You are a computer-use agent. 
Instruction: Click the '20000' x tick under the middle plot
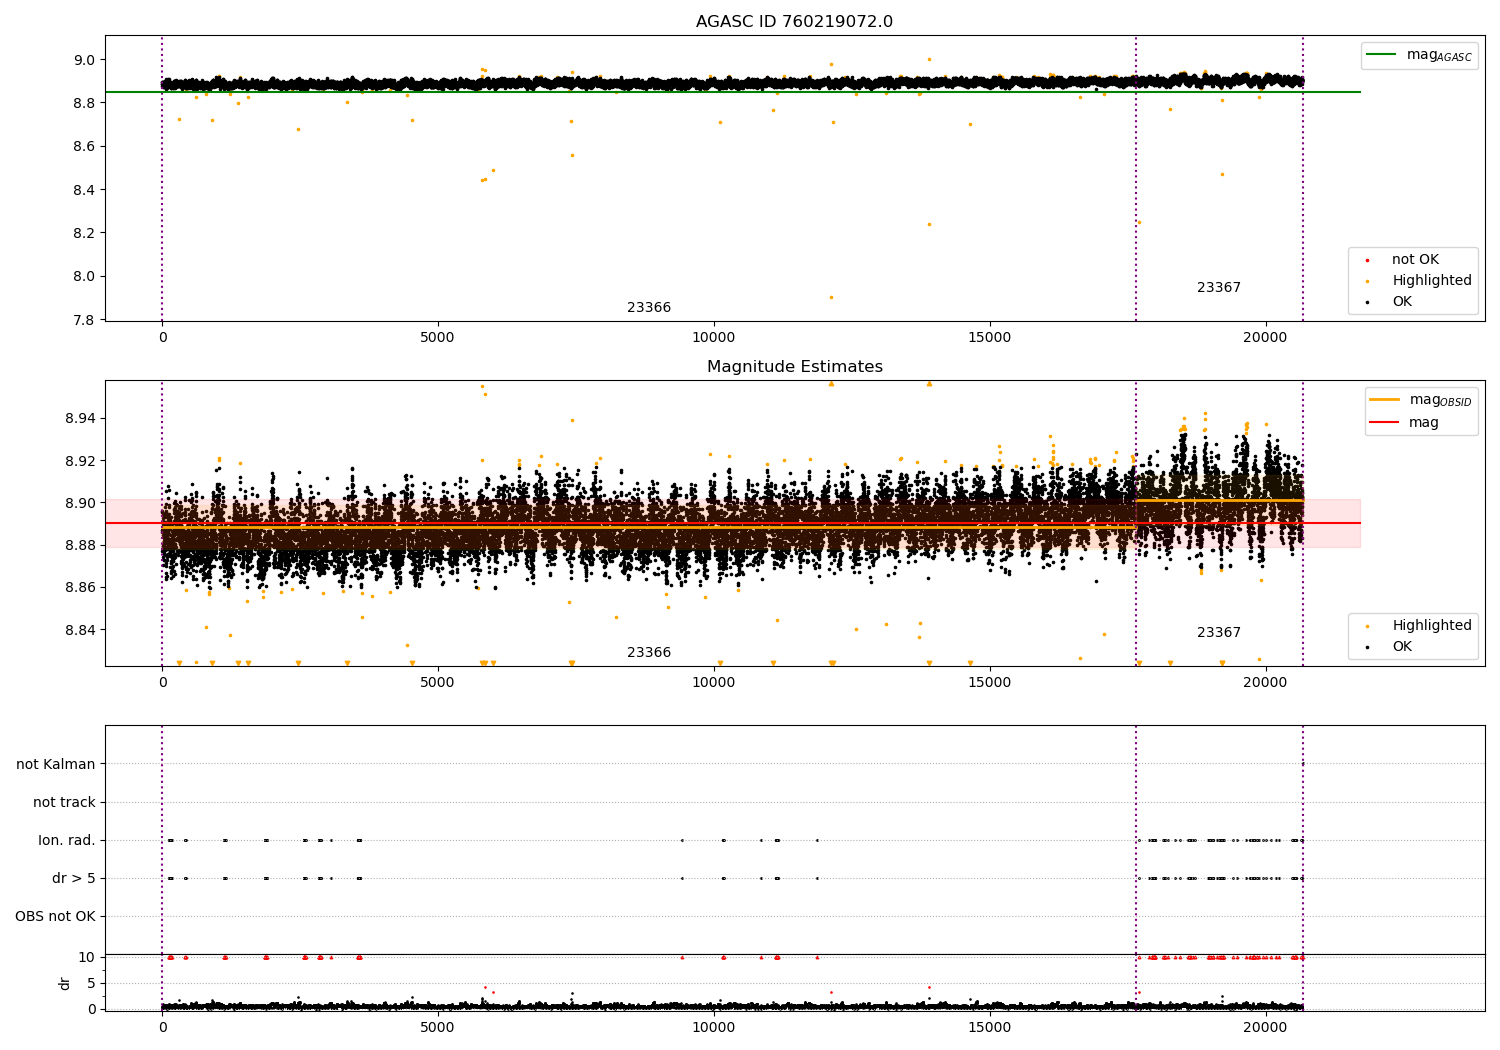[x=1265, y=683]
